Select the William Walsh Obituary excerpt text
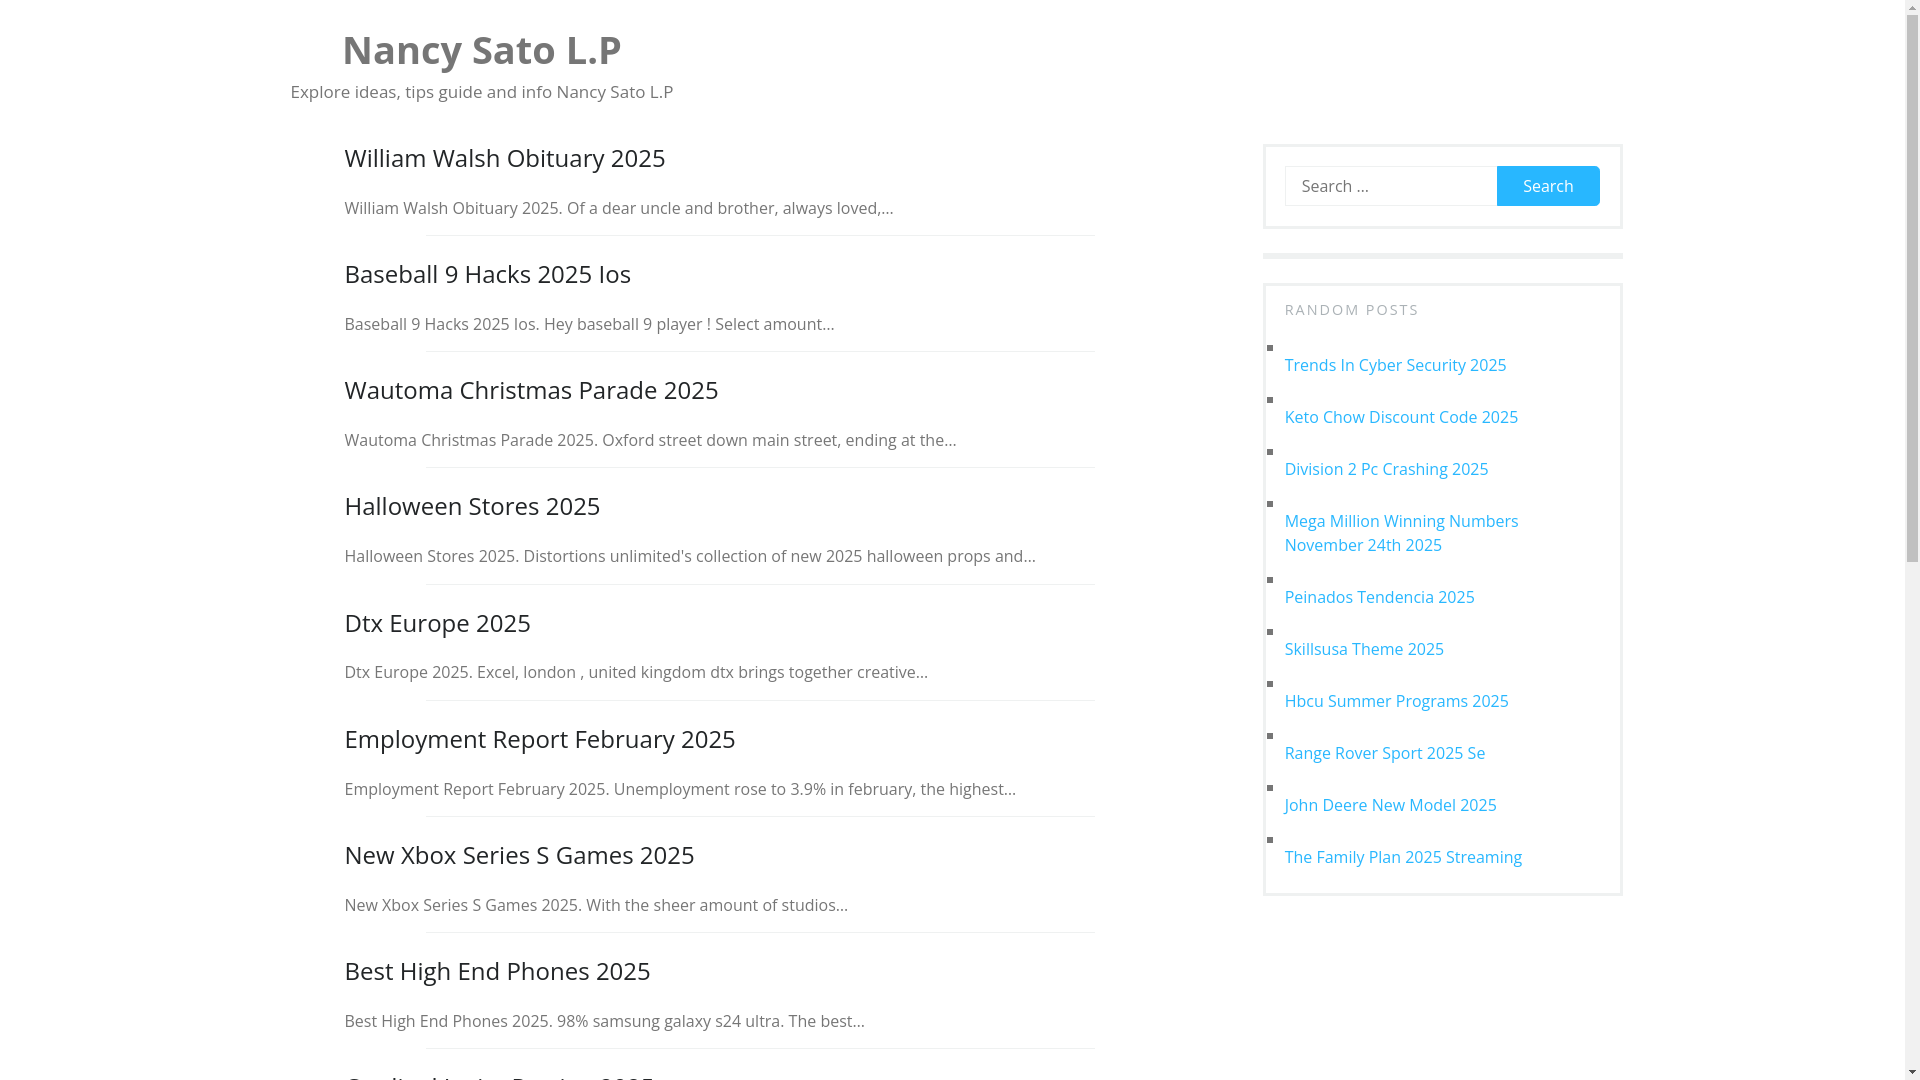The image size is (1920, 1080). coord(618,208)
